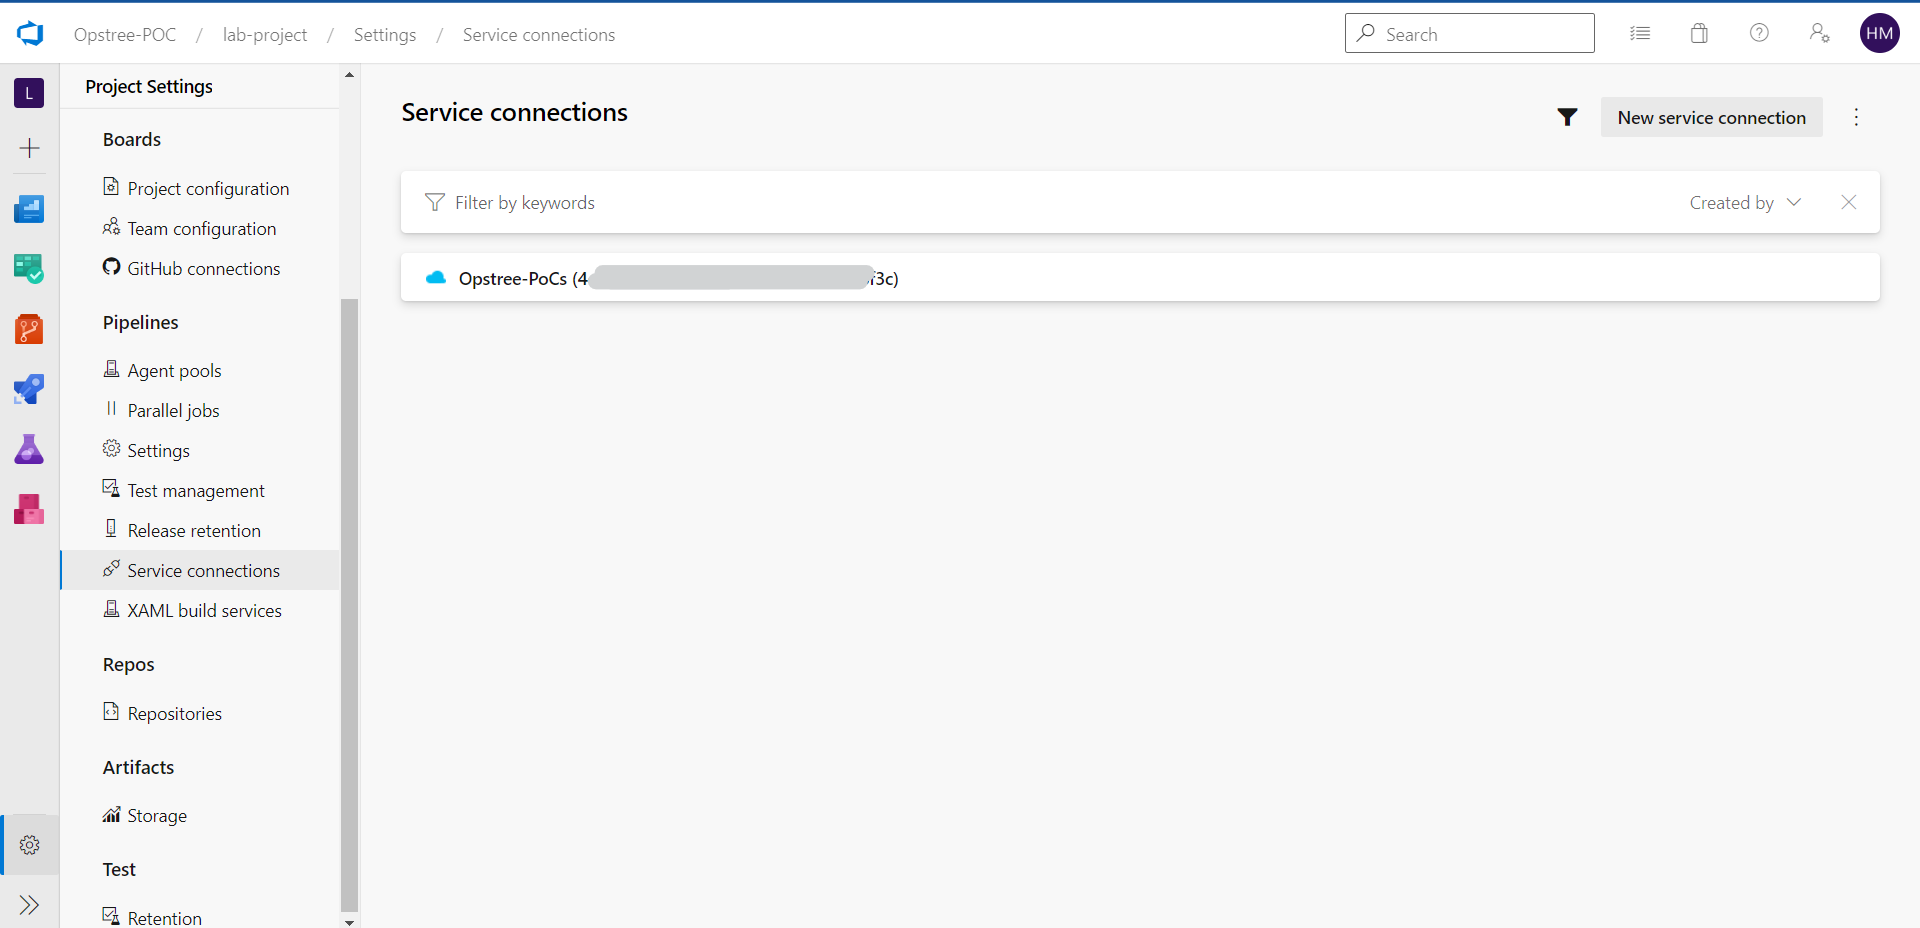Toggle the filter funnel icon near New service connection

(x=1567, y=118)
